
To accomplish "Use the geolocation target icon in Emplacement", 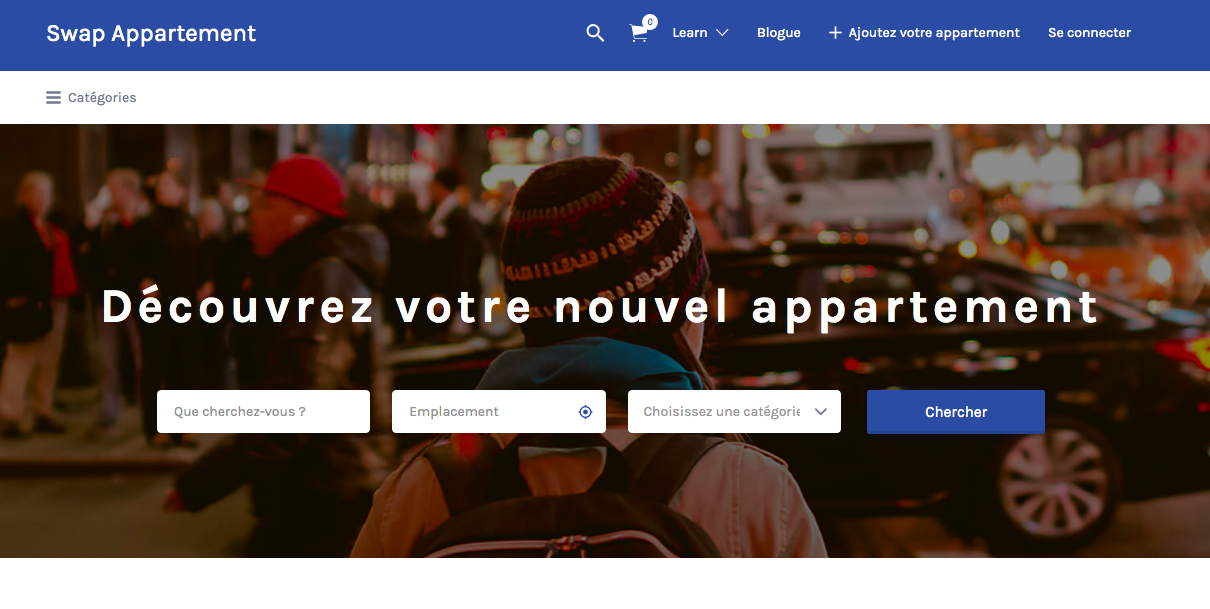I will coord(586,412).
